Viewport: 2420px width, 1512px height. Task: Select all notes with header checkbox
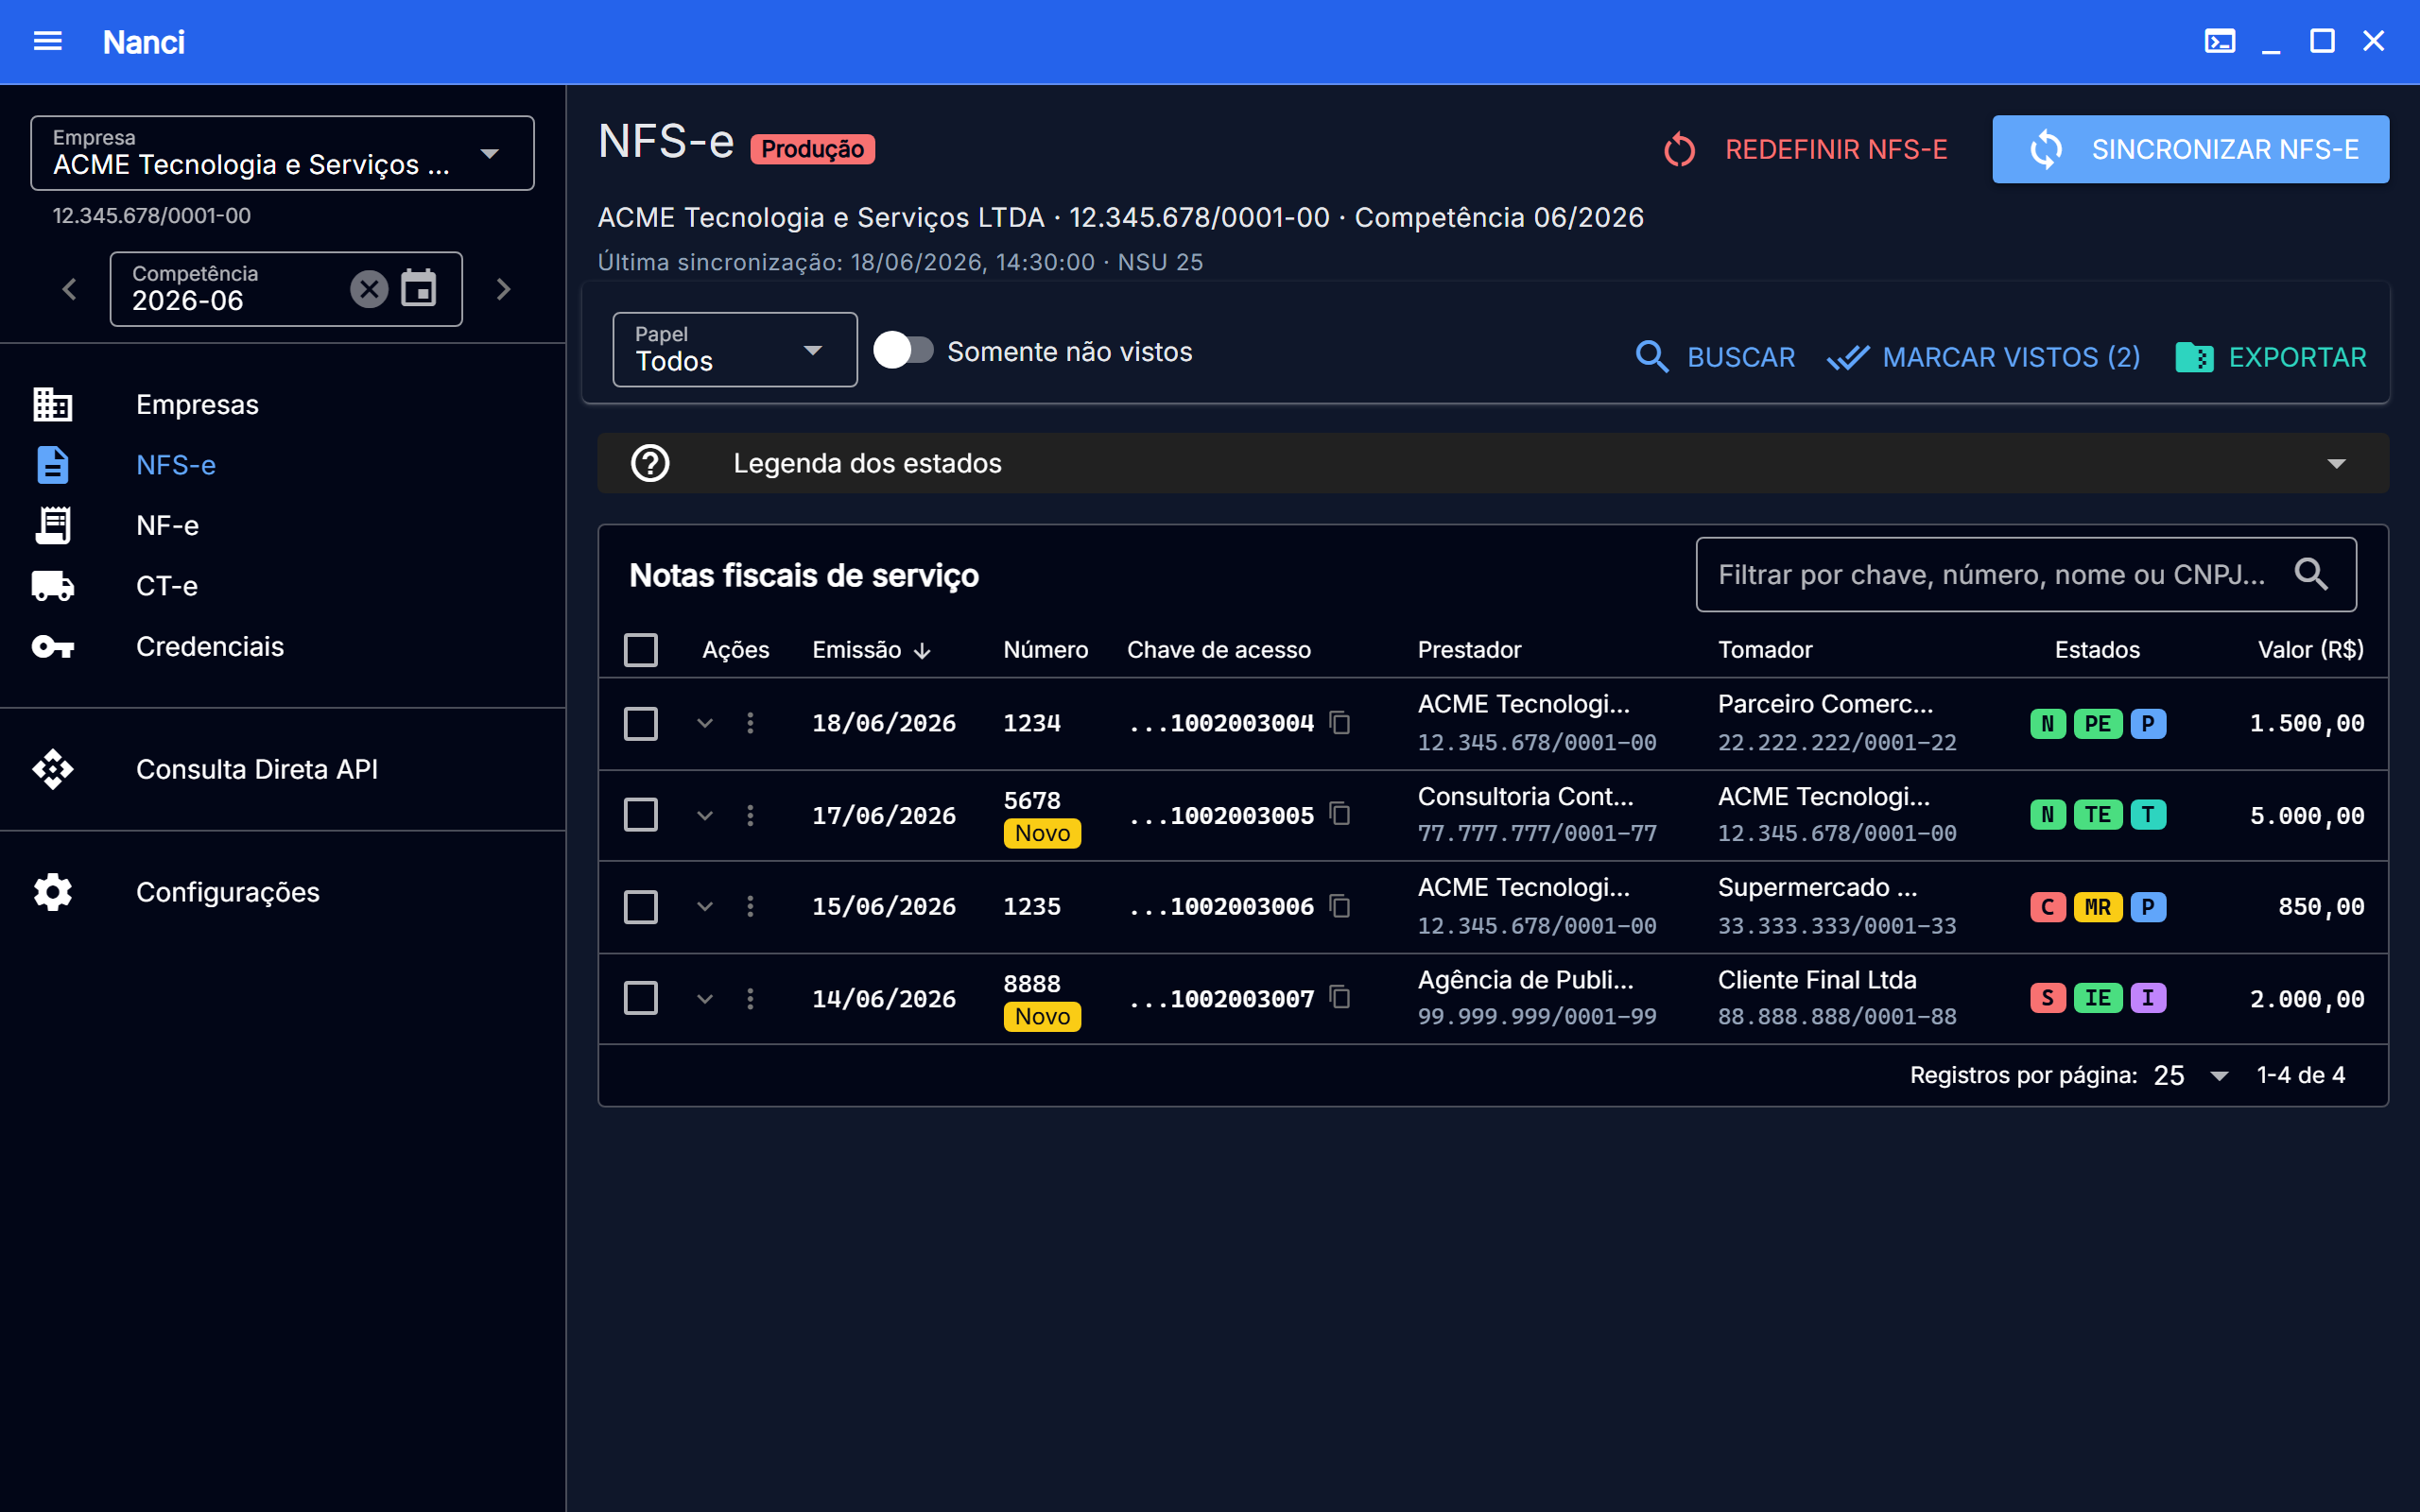click(641, 650)
